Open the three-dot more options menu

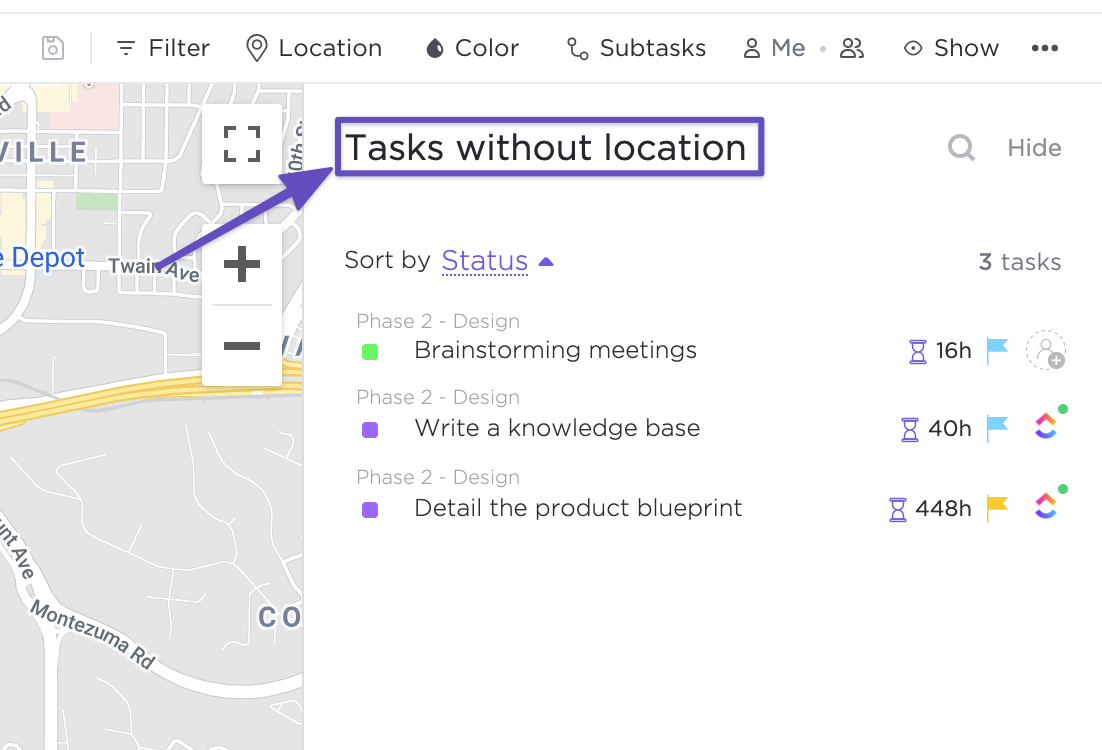(1044, 48)
